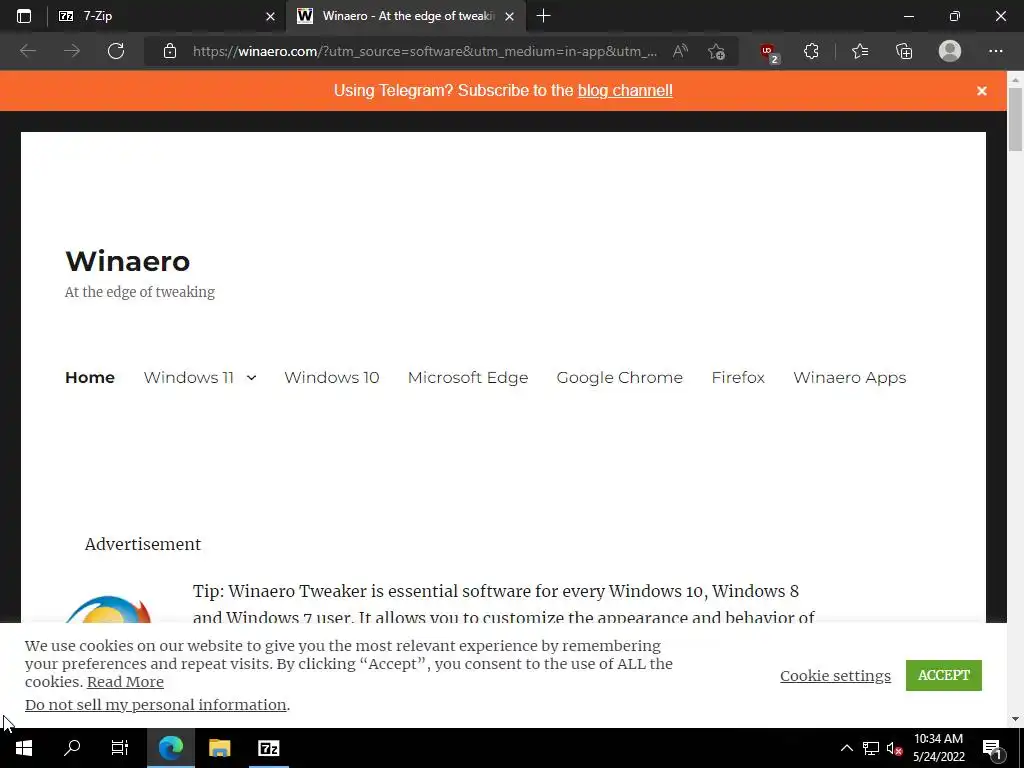Open Task View on taskbar
This screenshot has width=1024, height=768.
[120, 748]
